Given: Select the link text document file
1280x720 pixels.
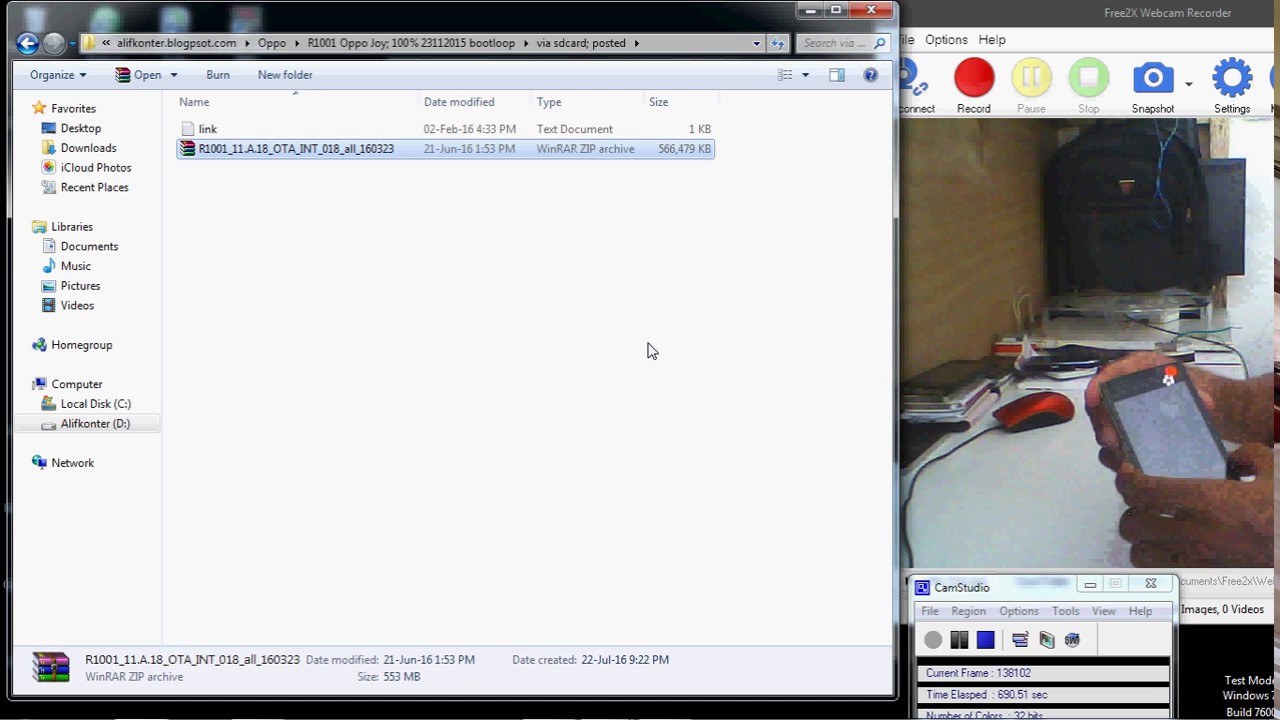Looking at the screenshot, I should pyautogui.click(x=445, y=129).
